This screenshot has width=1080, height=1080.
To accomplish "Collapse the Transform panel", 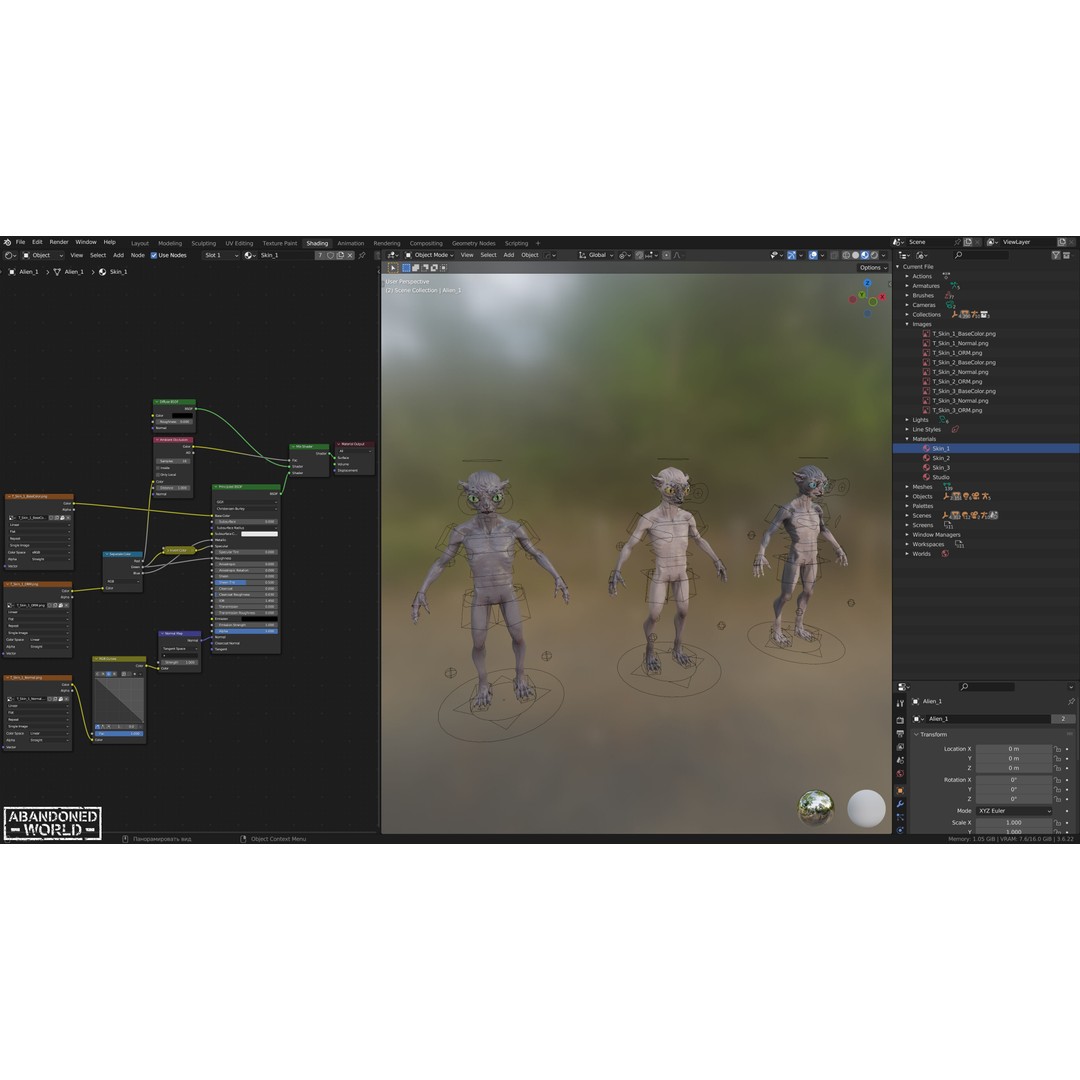I will pyautogui.click(x=916, y=734).
